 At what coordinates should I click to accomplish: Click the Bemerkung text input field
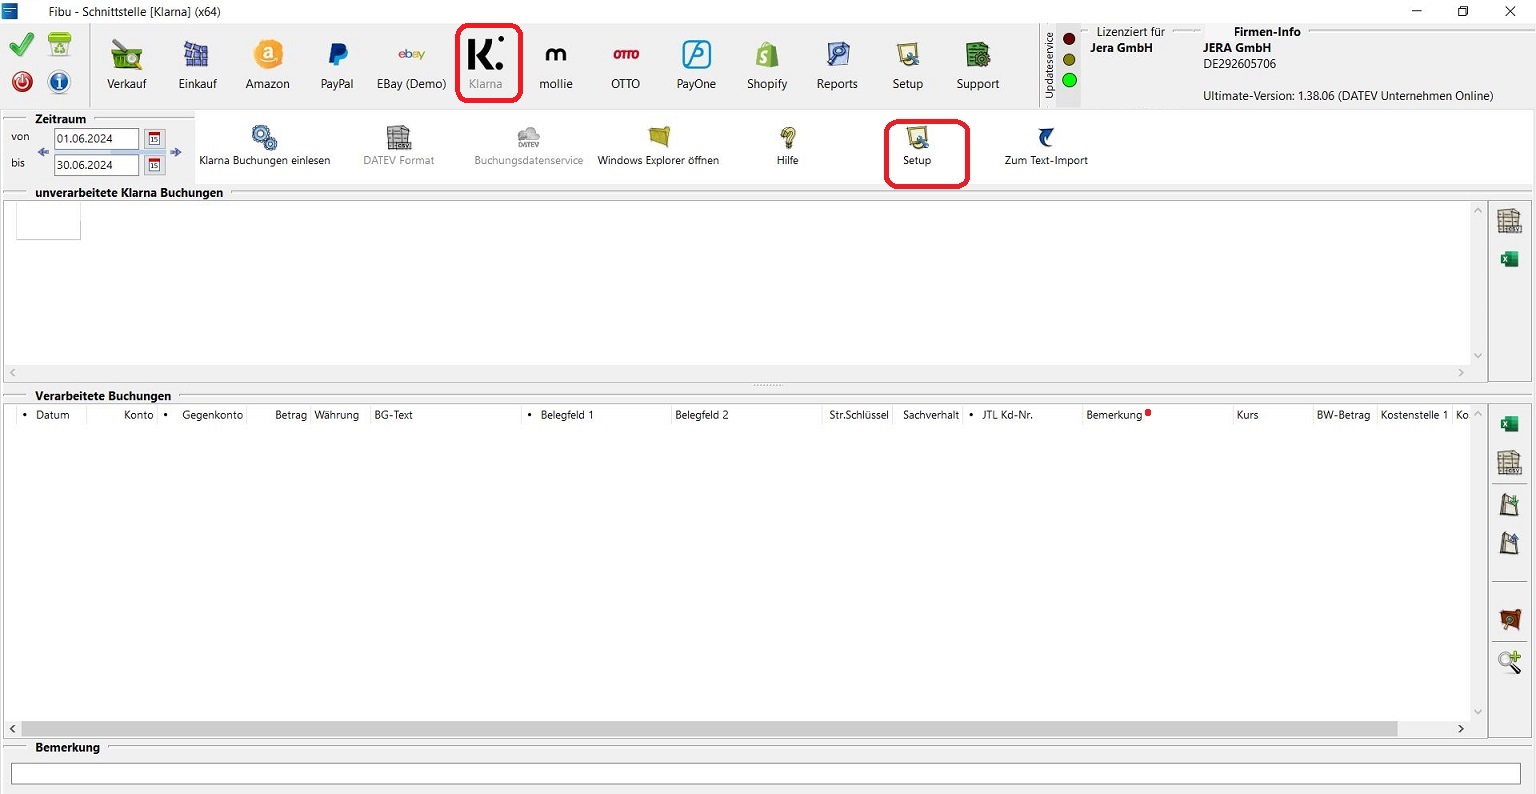[x=765, y=774]
